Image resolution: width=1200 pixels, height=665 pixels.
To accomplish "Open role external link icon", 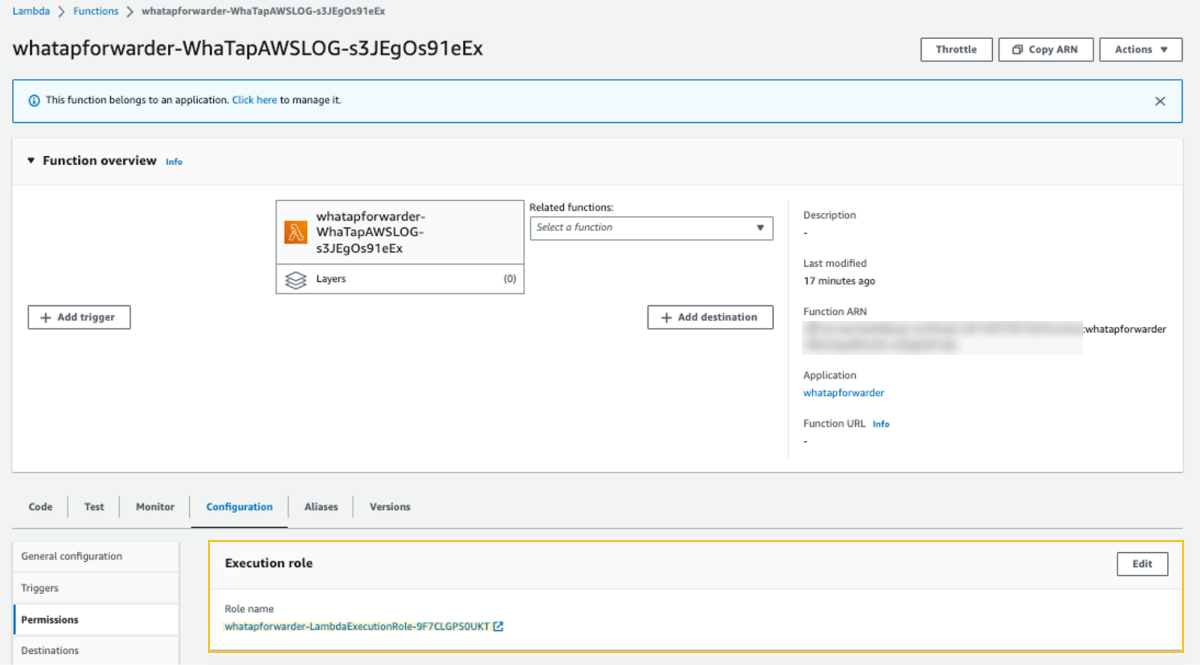I will pyautogui.click(x=498, y=627).
